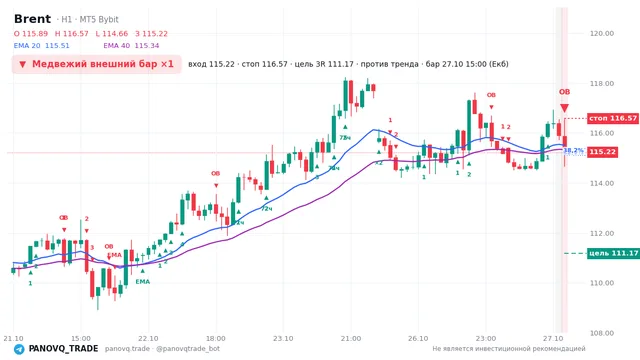Click the red EMA signal label
Image resolution: width=640 pixels, height=360 pixels.
(114, 255)
